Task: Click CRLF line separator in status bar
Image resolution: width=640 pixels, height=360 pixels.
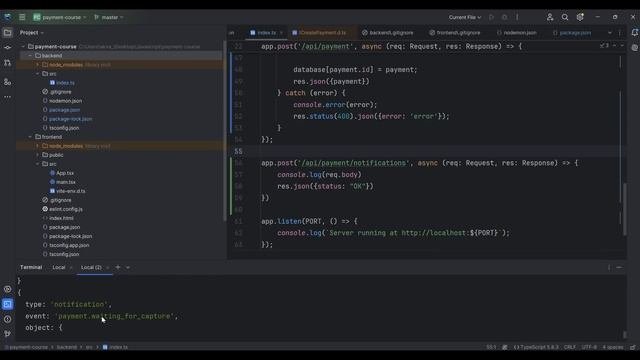Action: [x=569, y=347]
